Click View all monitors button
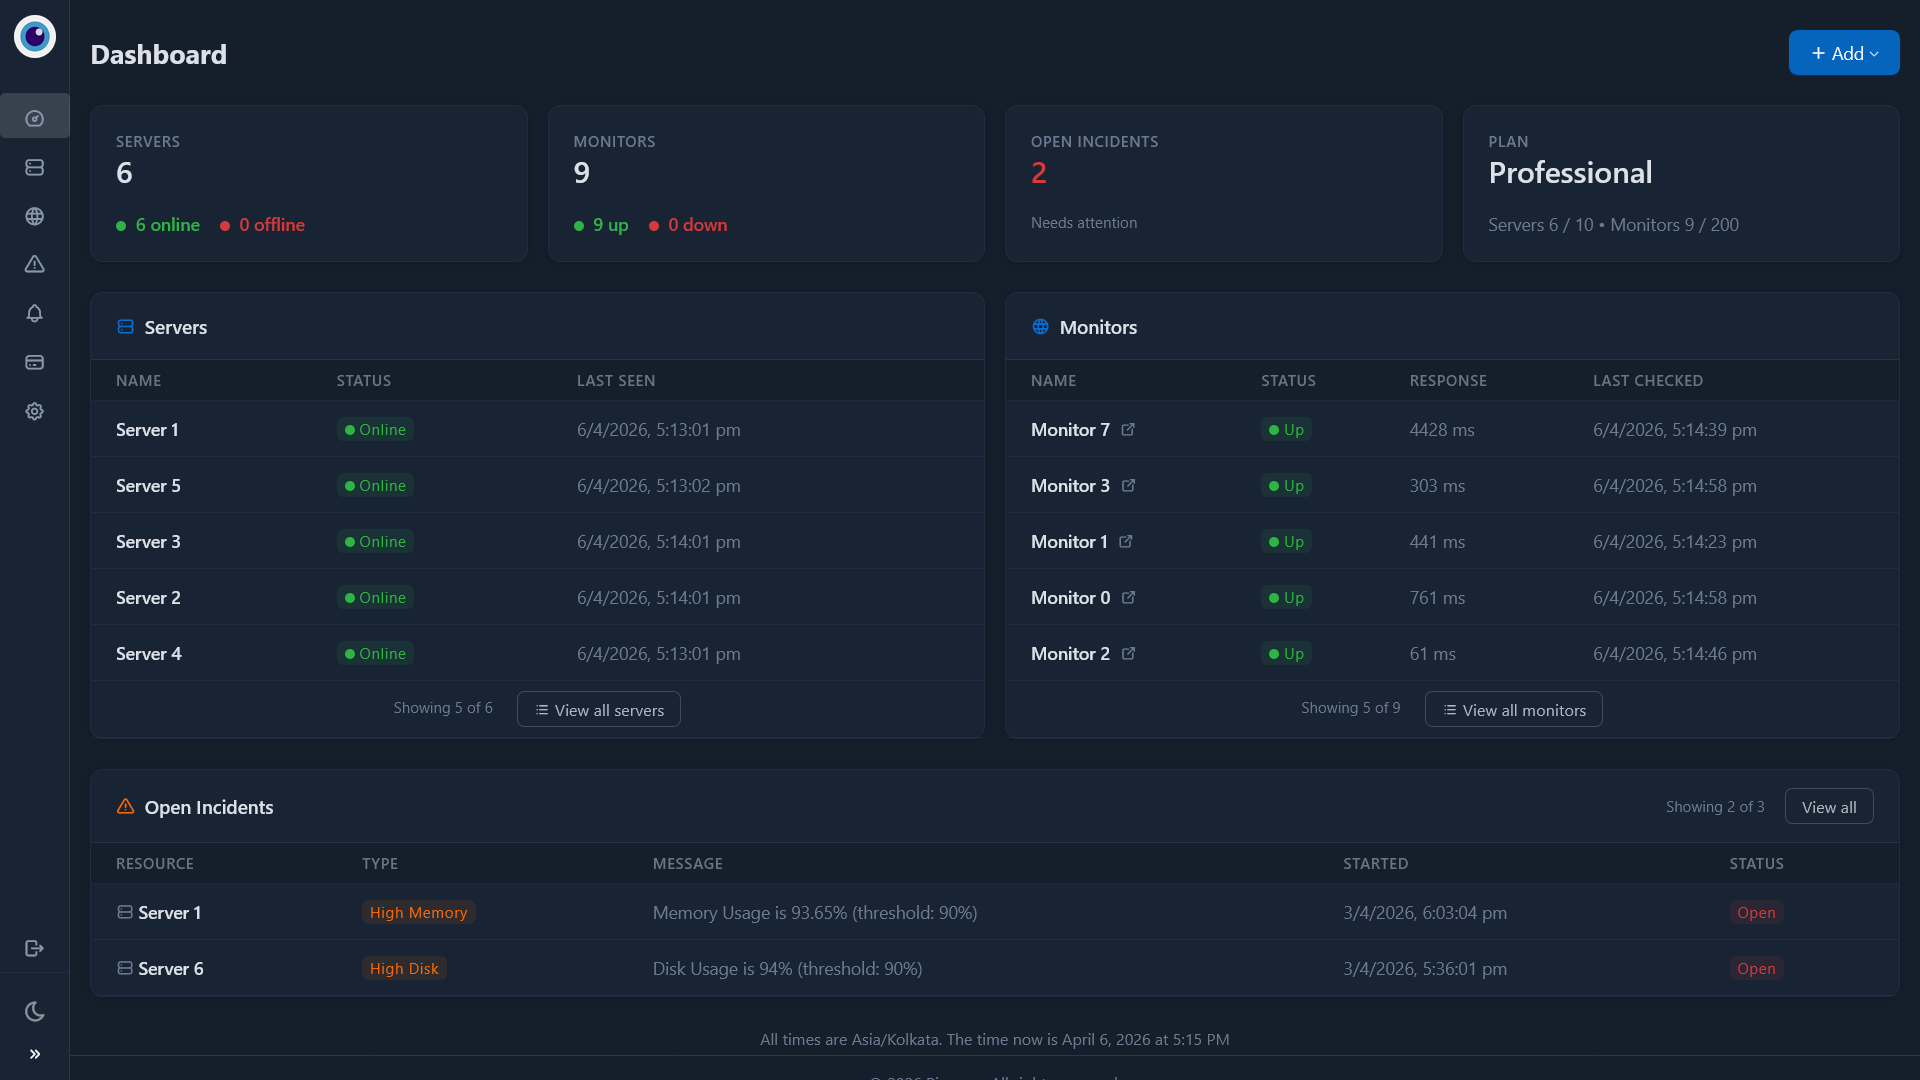 point(1513,710)
